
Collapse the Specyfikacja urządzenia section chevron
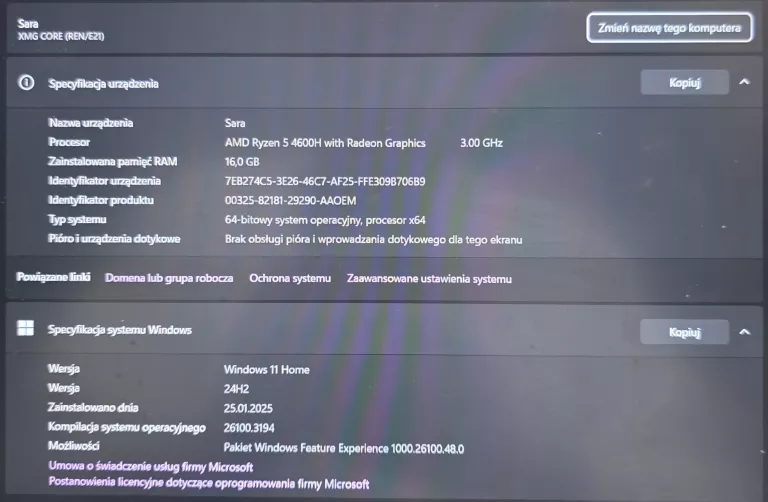[744, 82]
